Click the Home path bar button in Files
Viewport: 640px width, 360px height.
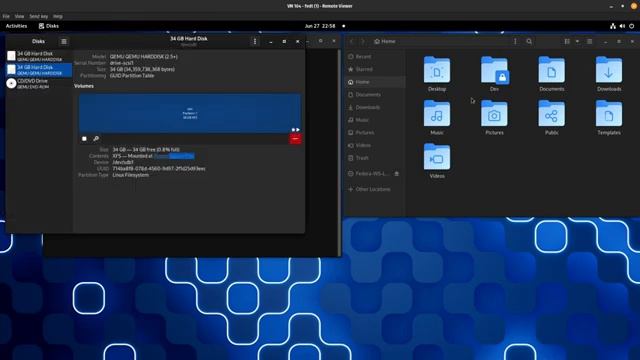tap(385, 41)
